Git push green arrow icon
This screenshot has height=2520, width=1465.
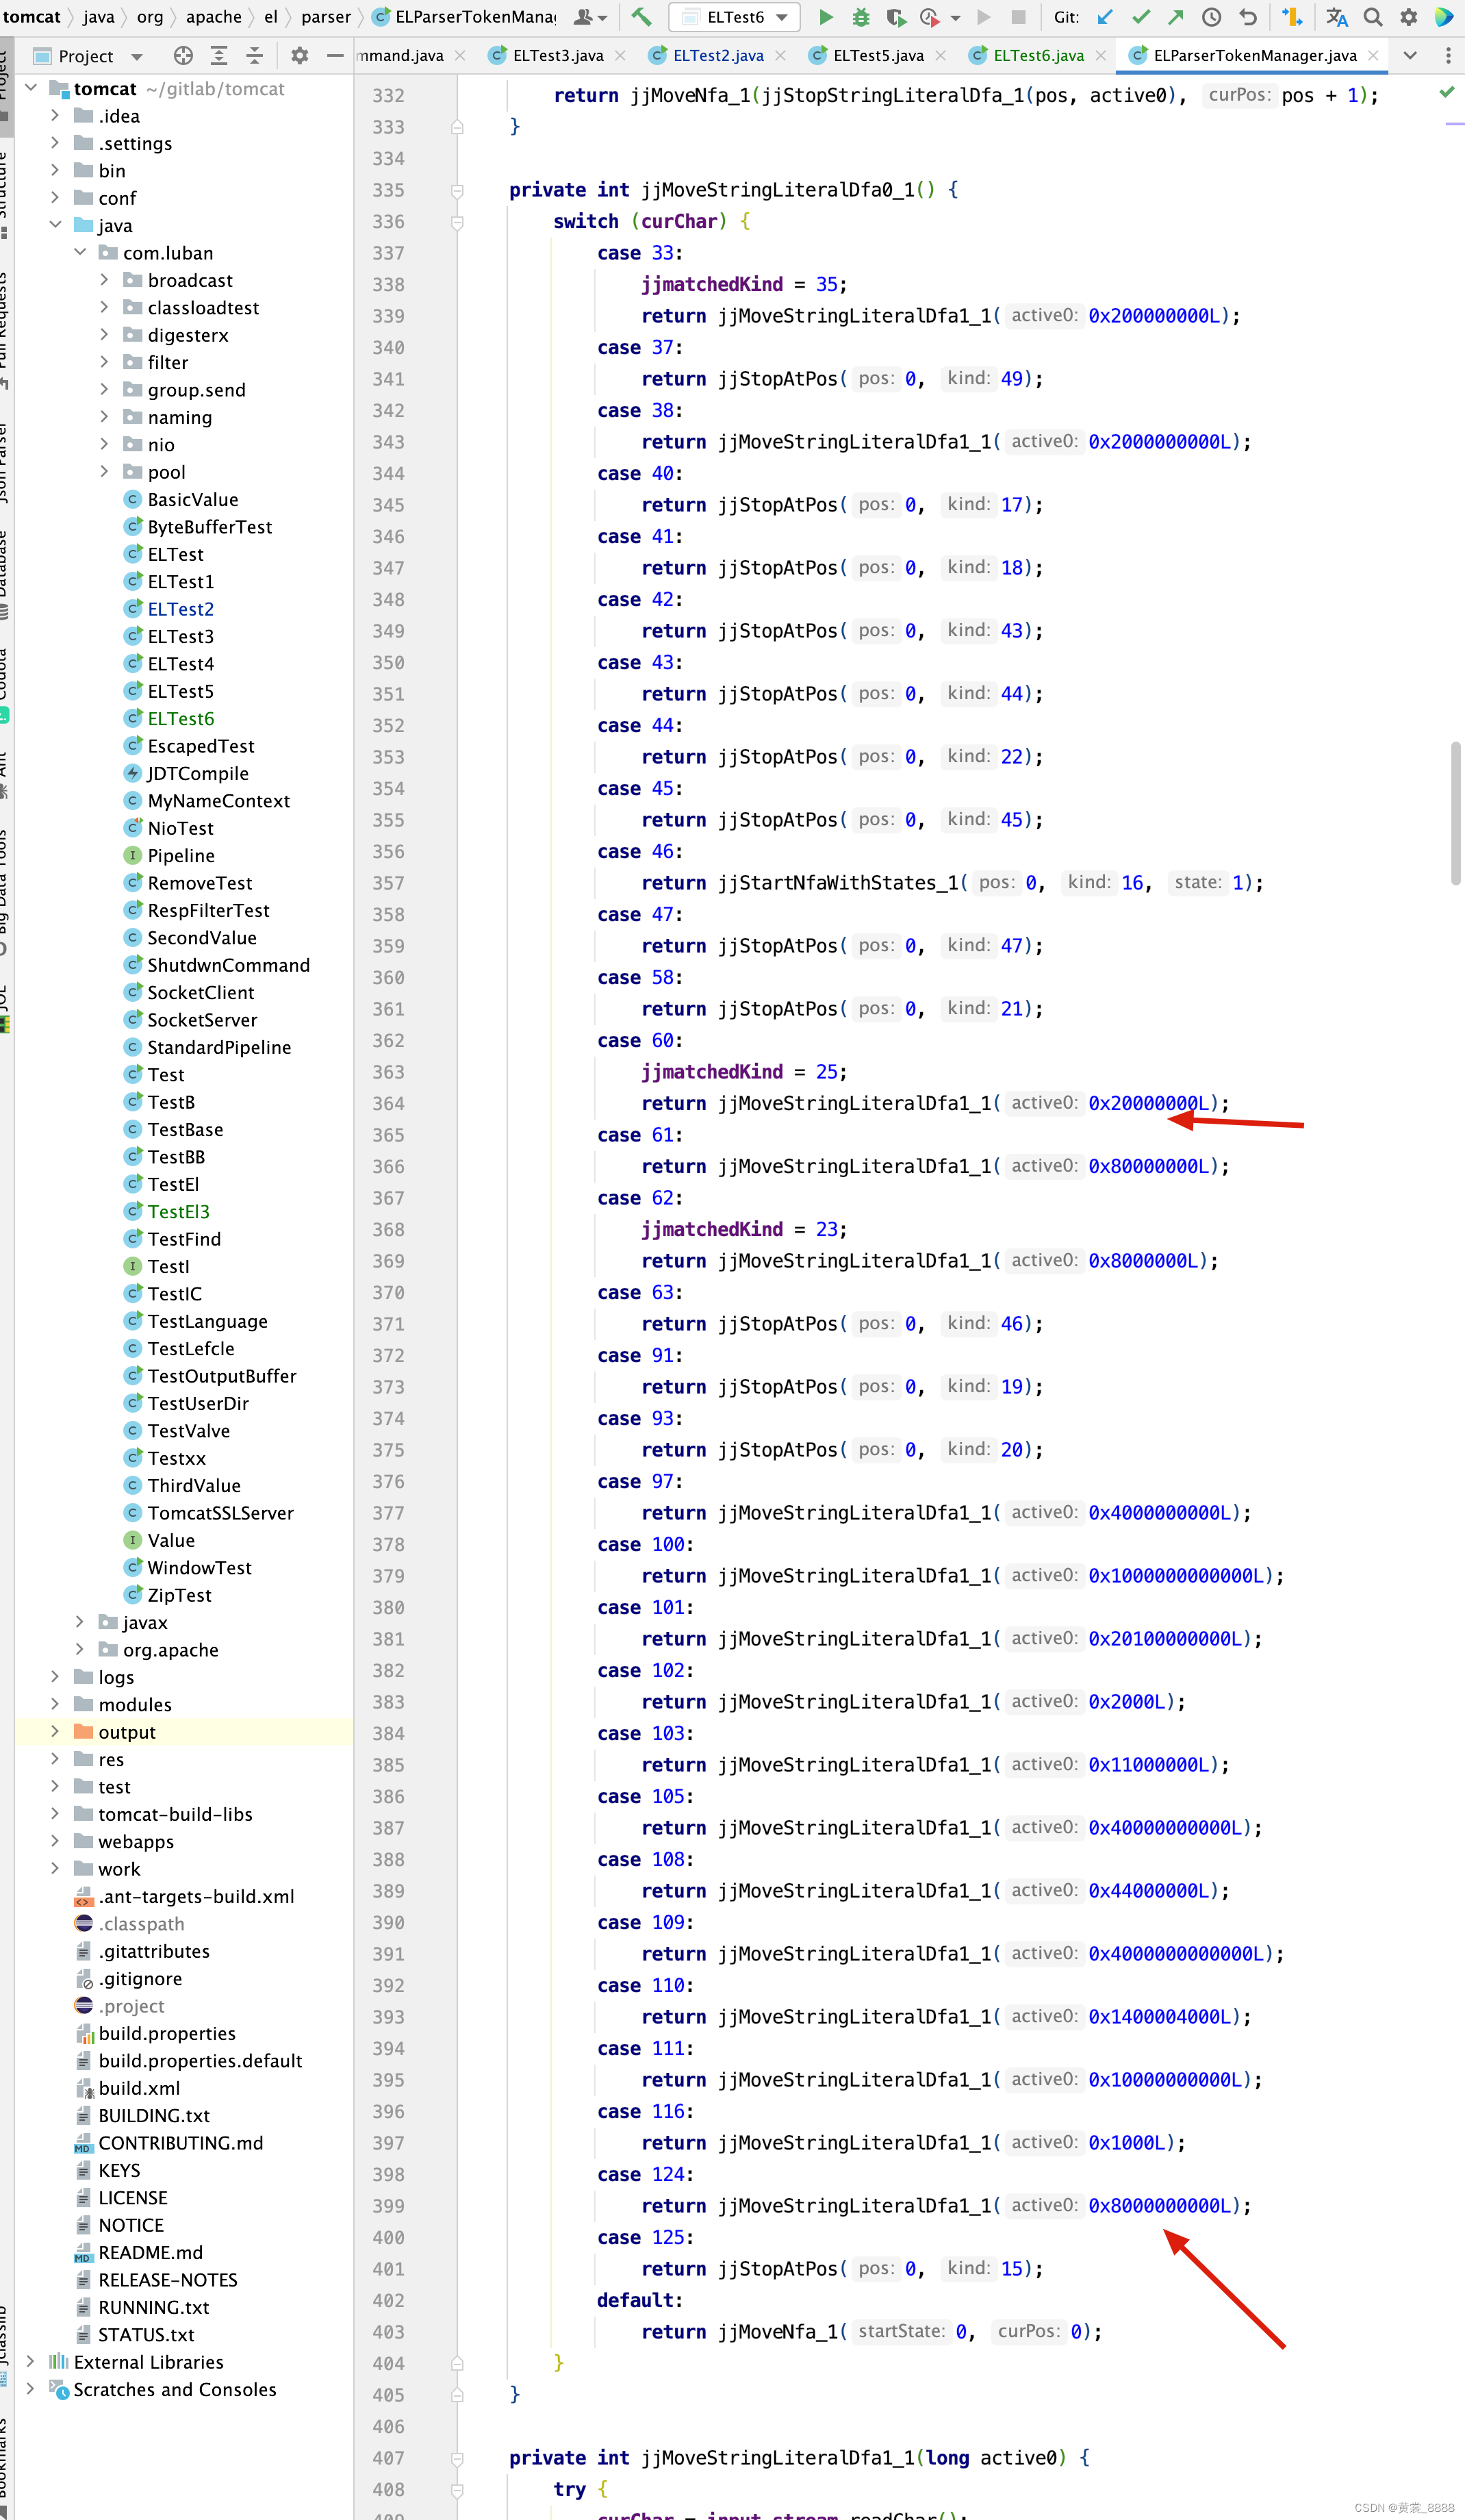pos(1176,17)
